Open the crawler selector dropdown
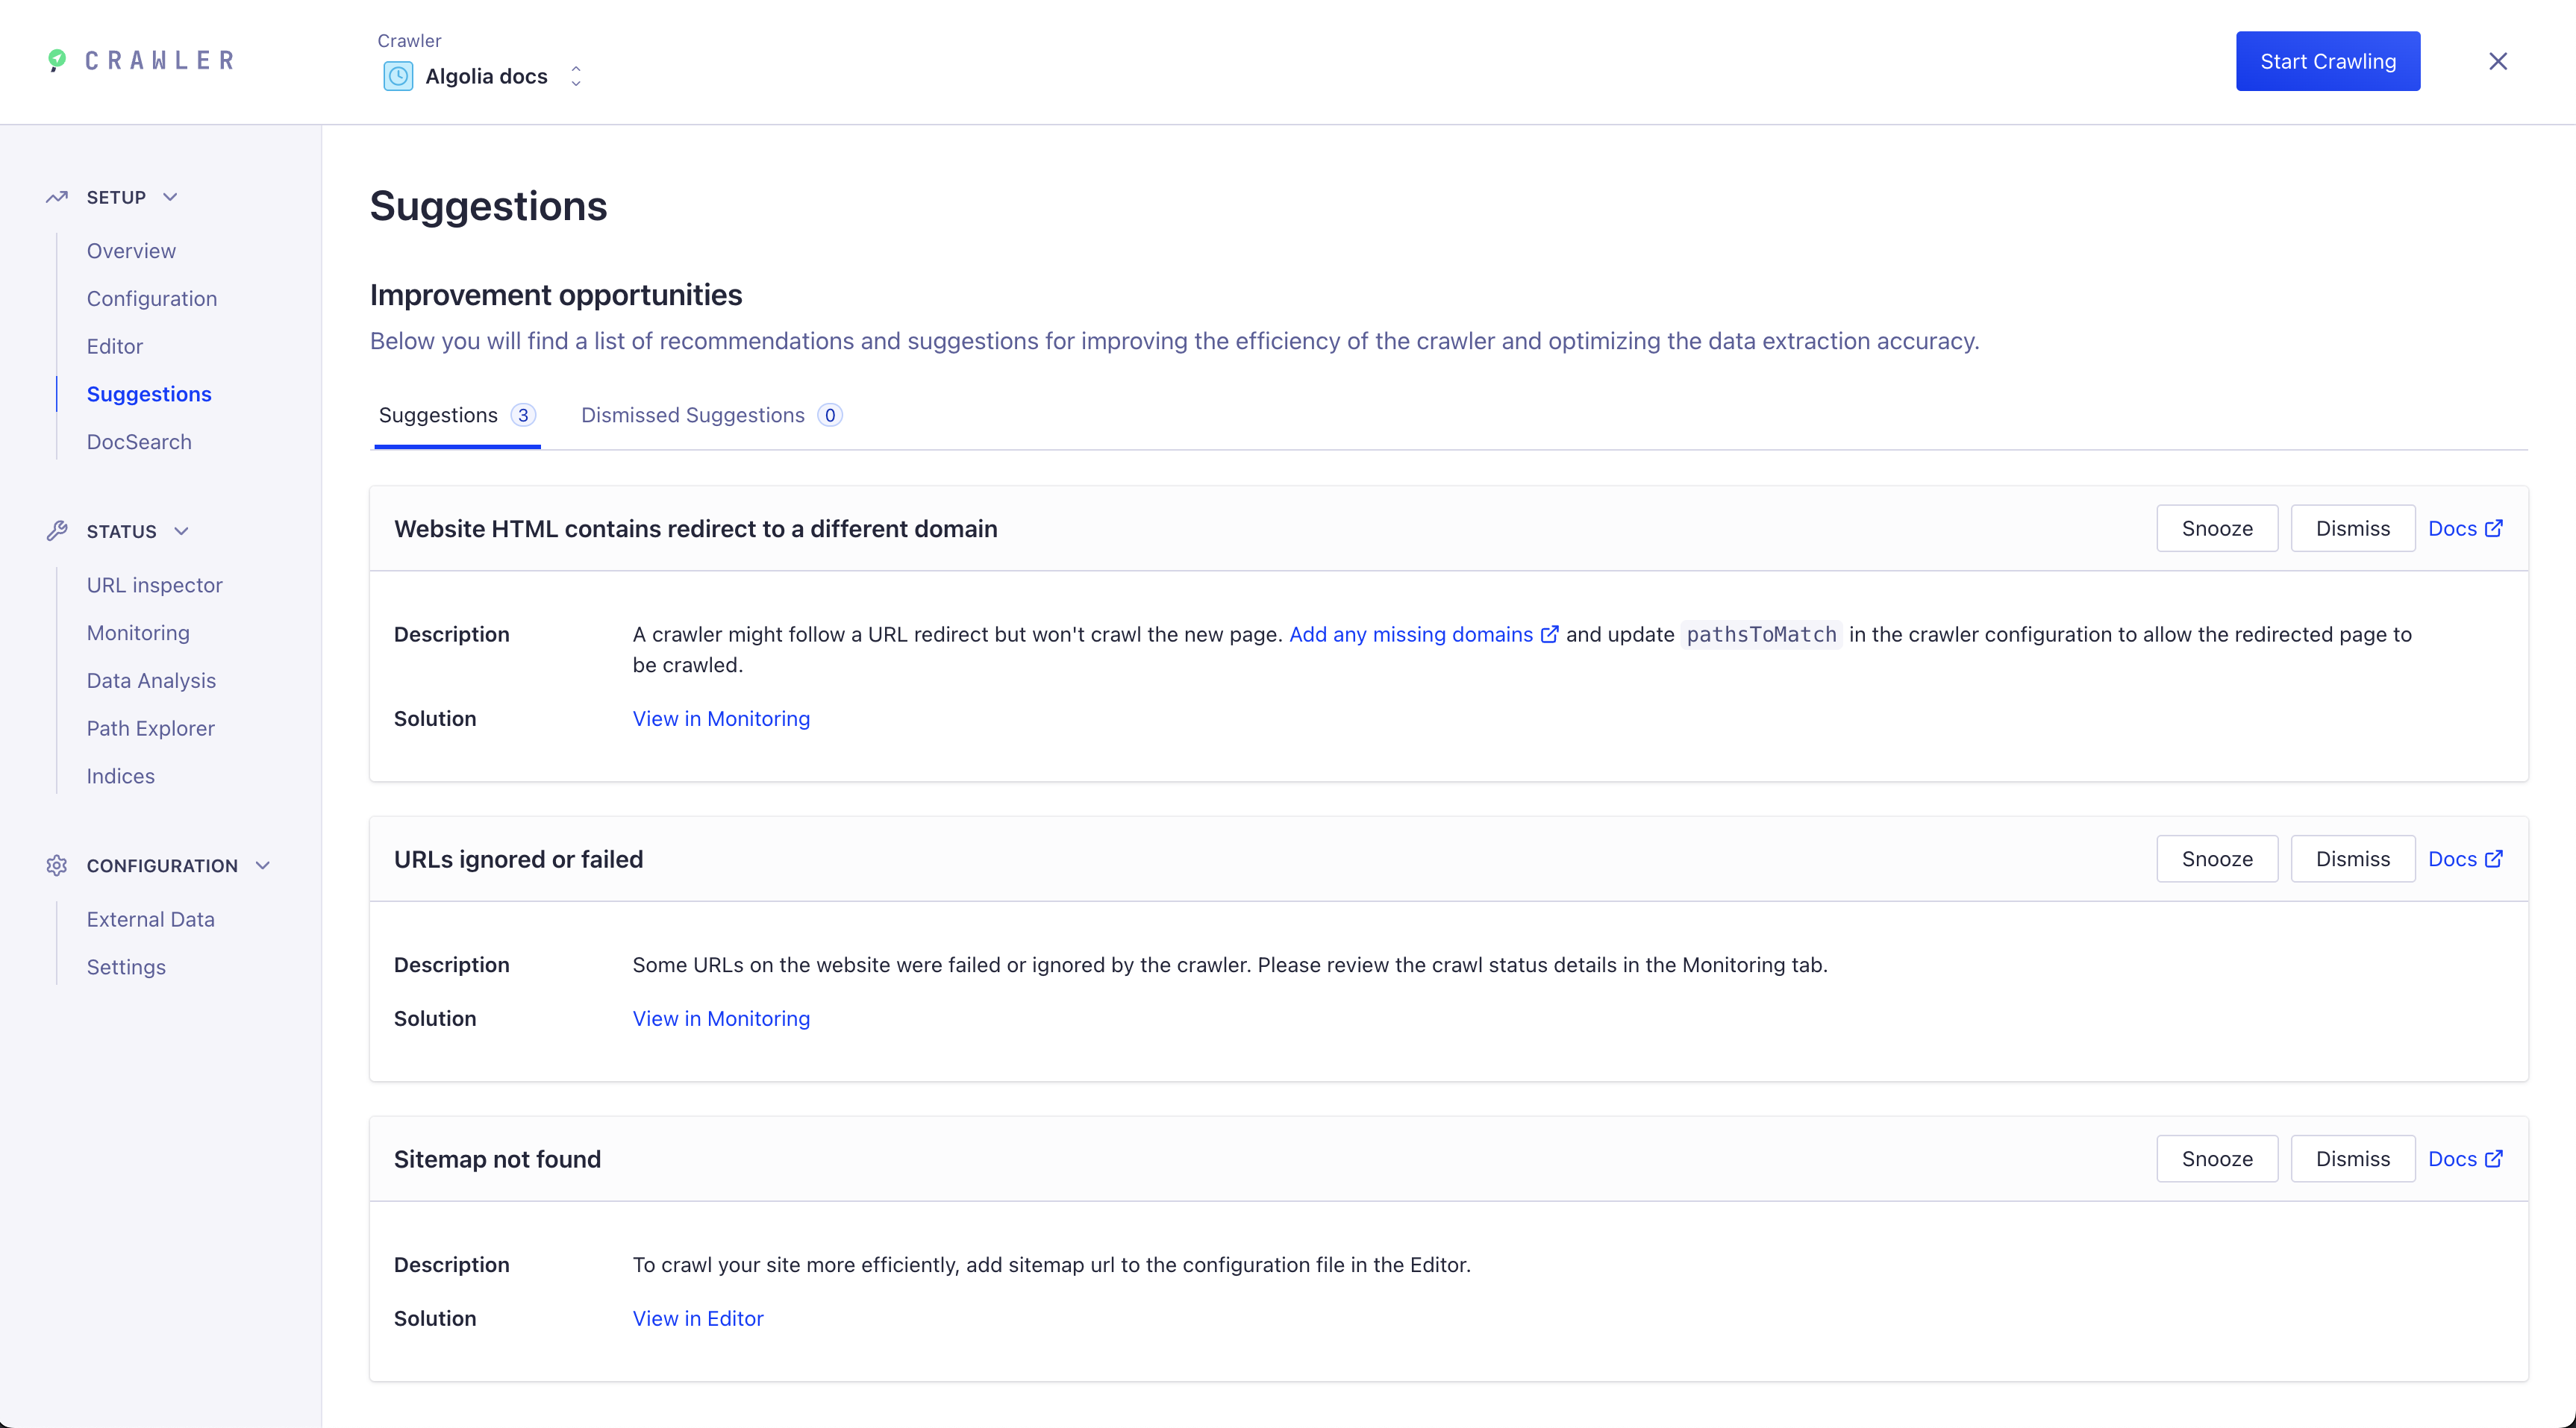The height and width of the screenshot is (1428, 2576). point(576,76)
